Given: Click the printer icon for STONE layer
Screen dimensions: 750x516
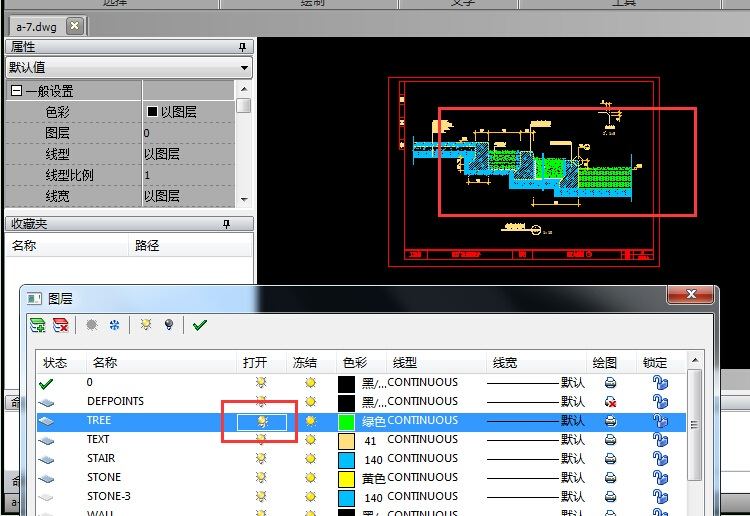Looking at the screenshot, I should 610,478.
